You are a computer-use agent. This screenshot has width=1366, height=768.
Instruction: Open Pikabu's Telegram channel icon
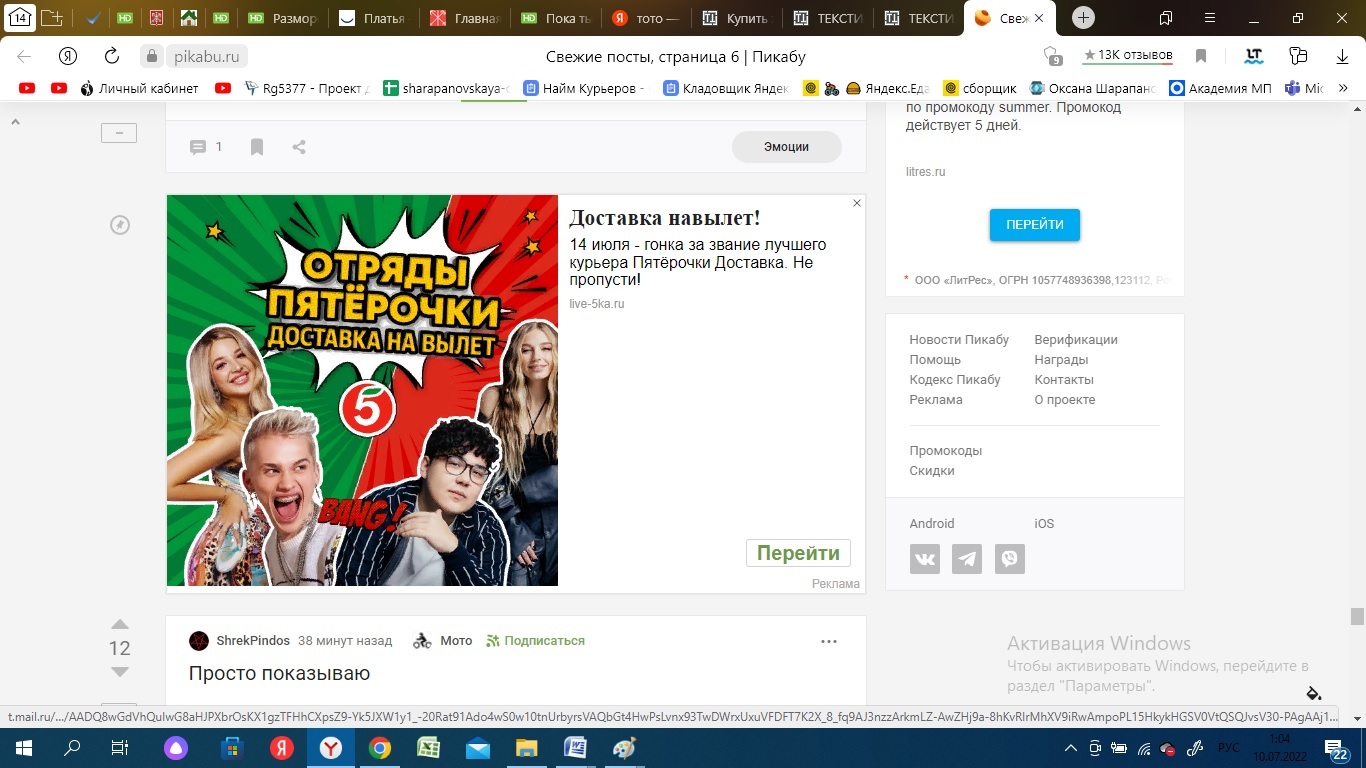pos(967,559)
